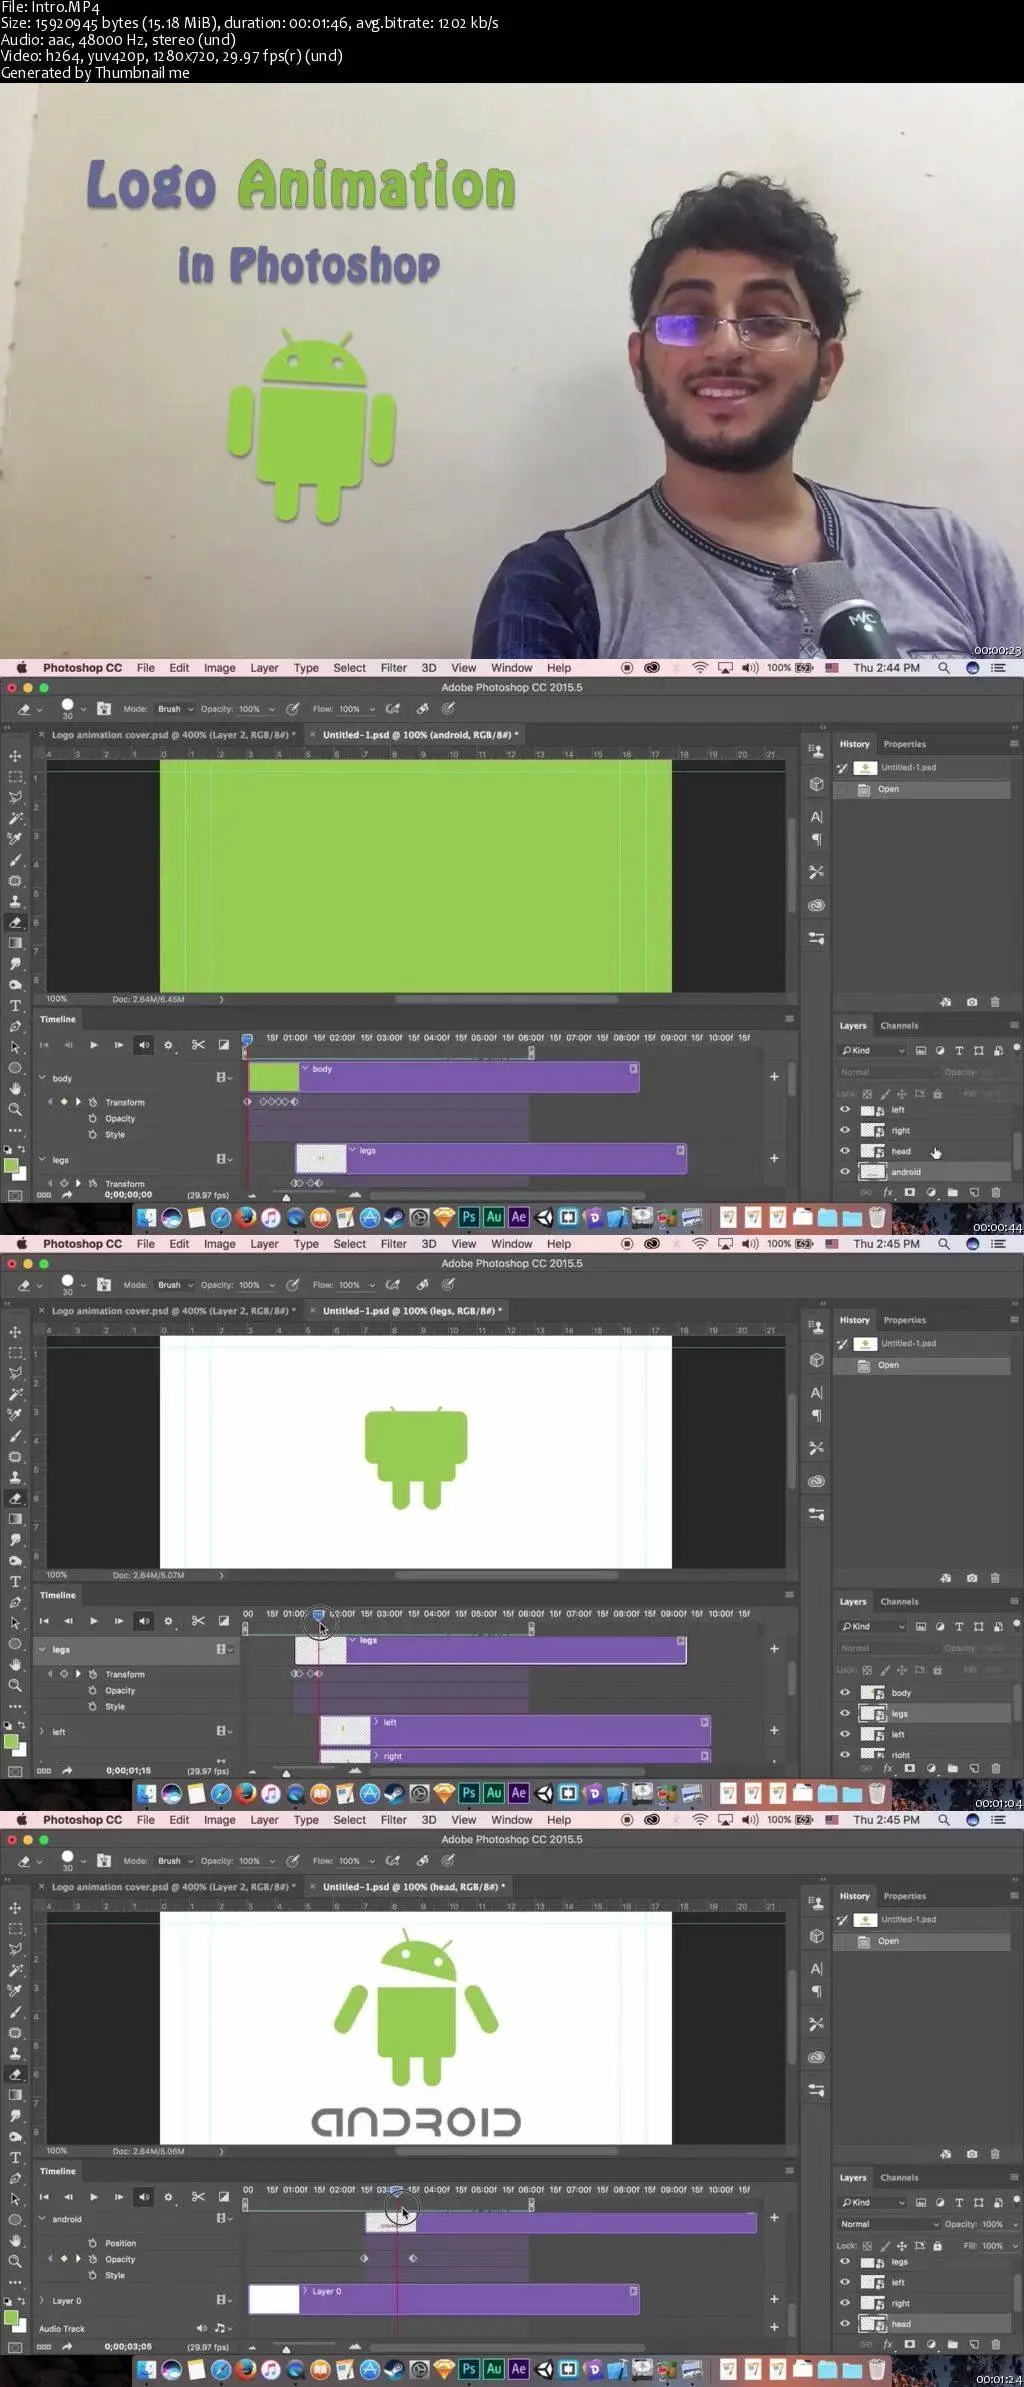The image size is (1024, 2387).
Task: Open the After Effects dock icon in the 00:01:04 frame
Action: (518, 1793)
